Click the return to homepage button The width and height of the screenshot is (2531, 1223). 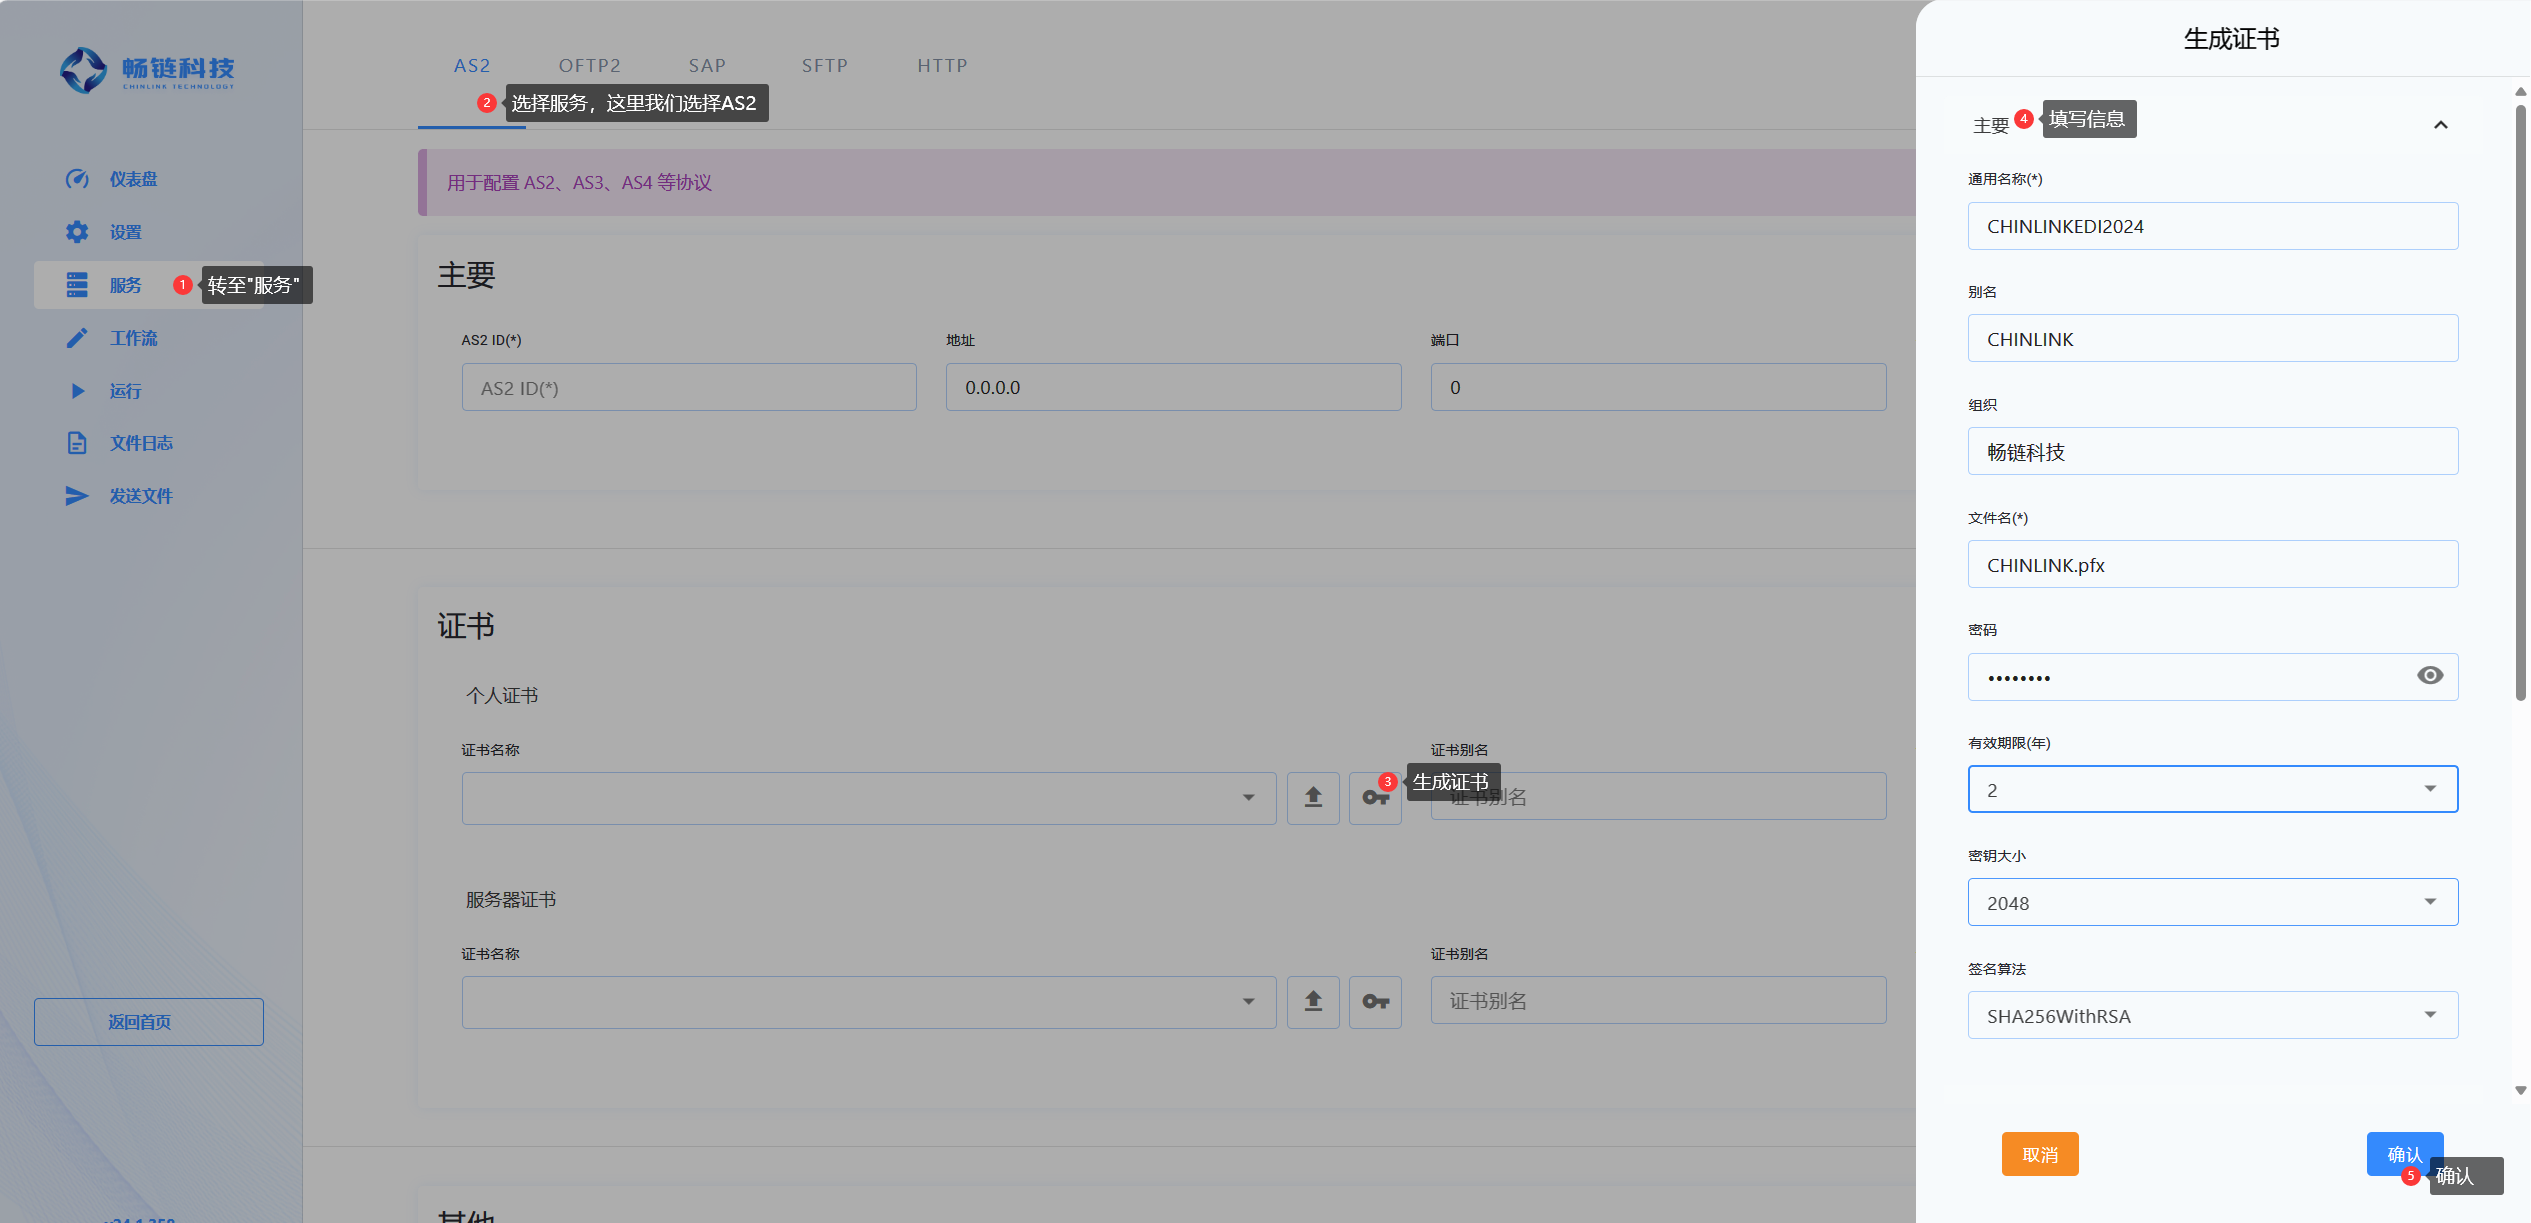point(149,1021)
